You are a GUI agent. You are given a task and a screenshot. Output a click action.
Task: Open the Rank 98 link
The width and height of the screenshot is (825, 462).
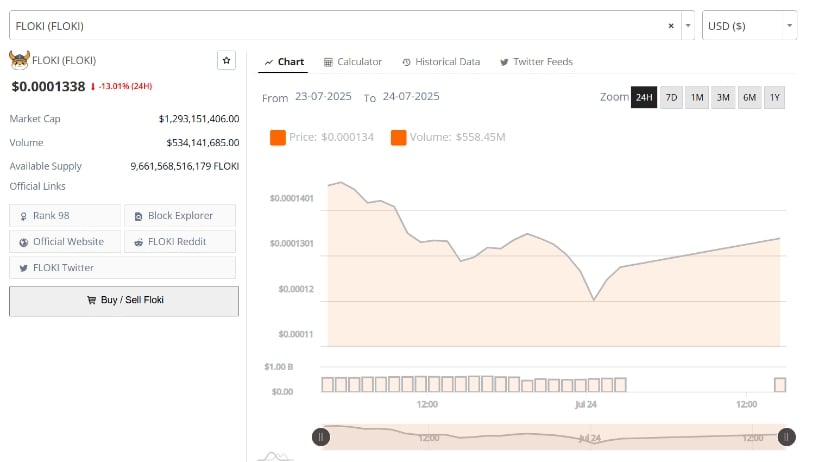[x=65, y=216]
